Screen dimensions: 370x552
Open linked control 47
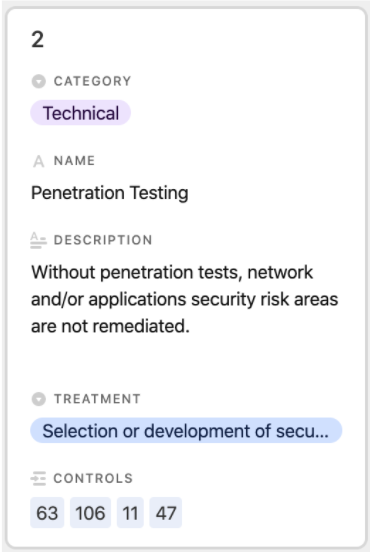pos(166,513)
